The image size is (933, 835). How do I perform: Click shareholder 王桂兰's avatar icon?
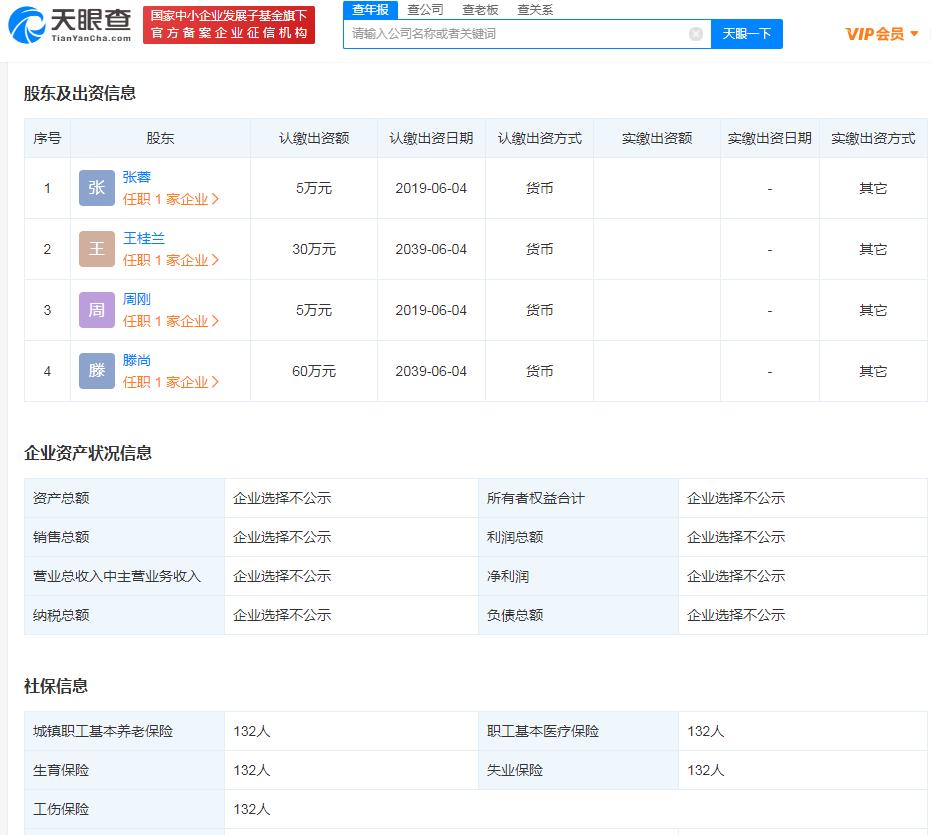pyautogui.click(x=96, y=248)
